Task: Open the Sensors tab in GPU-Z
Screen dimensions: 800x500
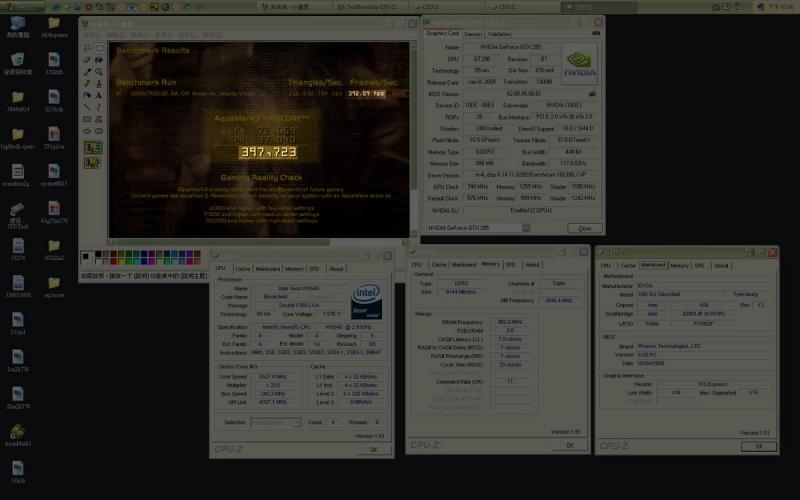Action: [x=473, y=34]
